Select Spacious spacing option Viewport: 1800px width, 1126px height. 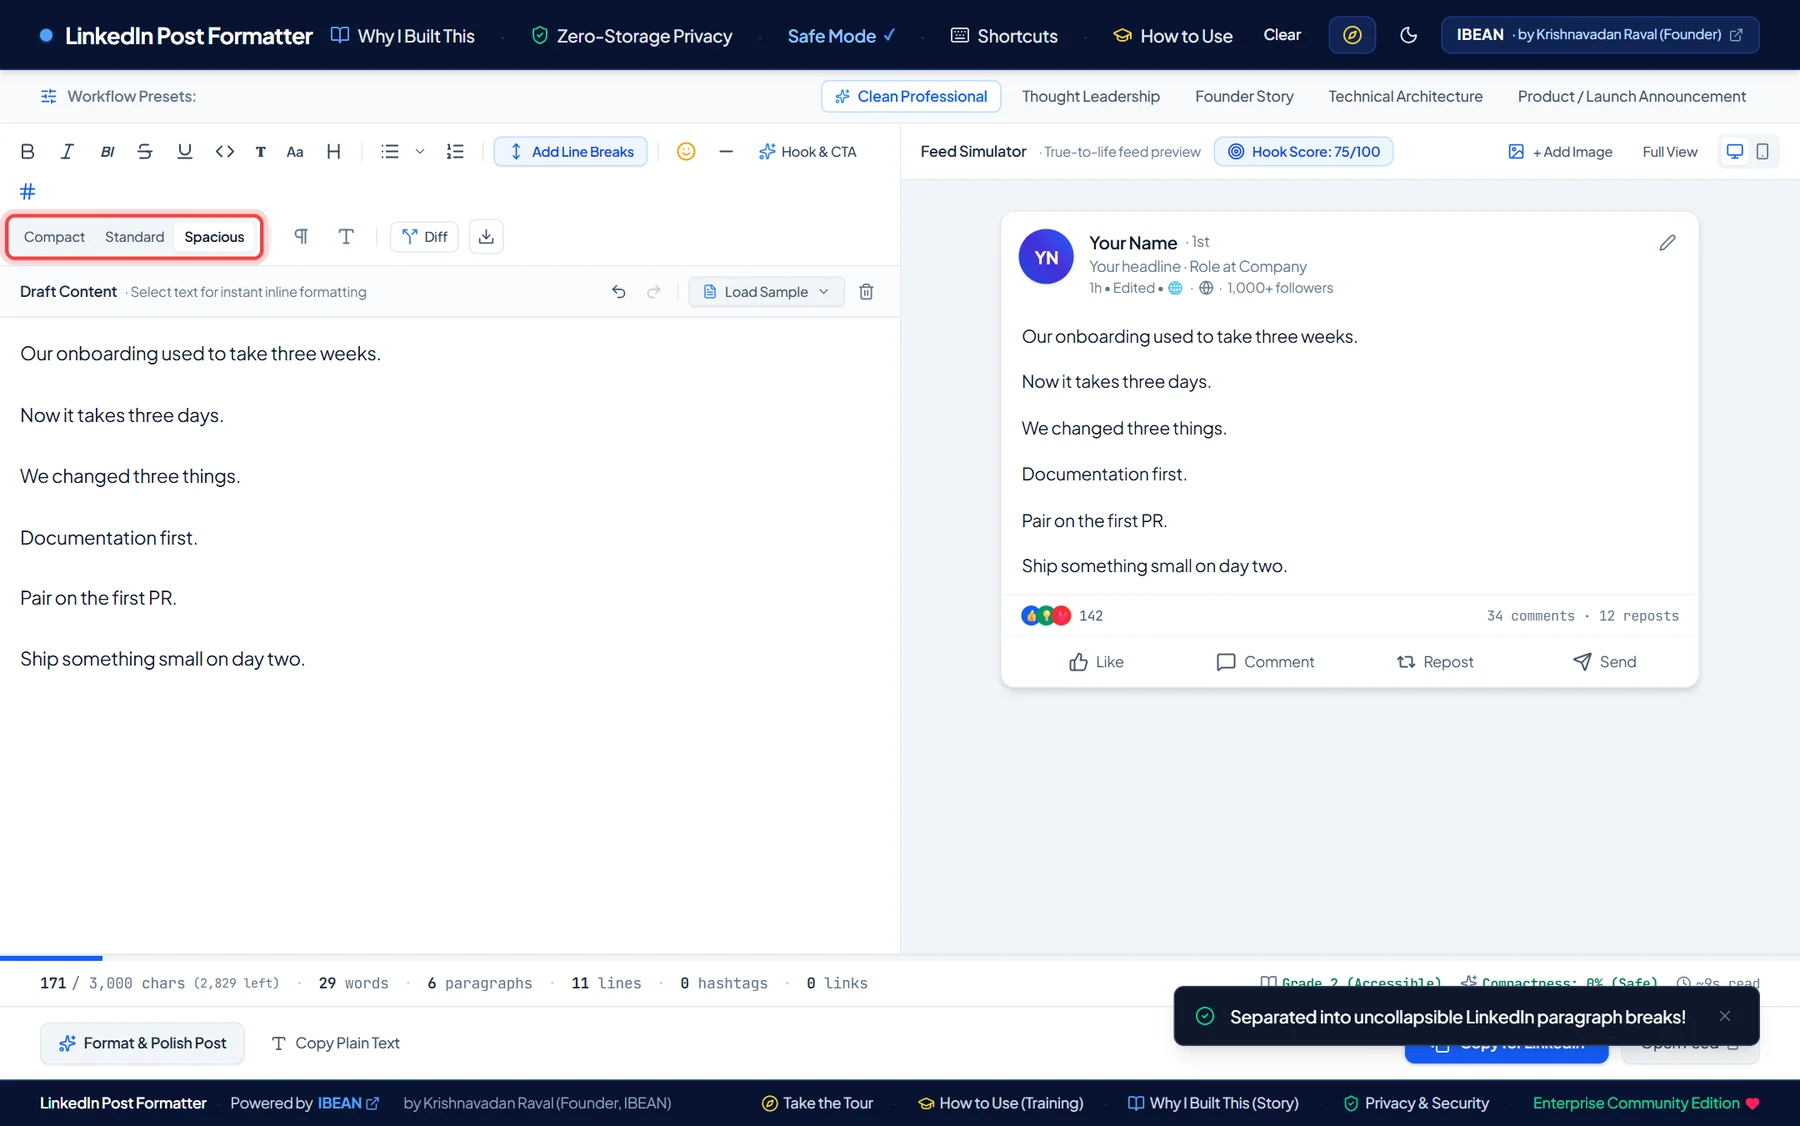click(x=214, y=237)
